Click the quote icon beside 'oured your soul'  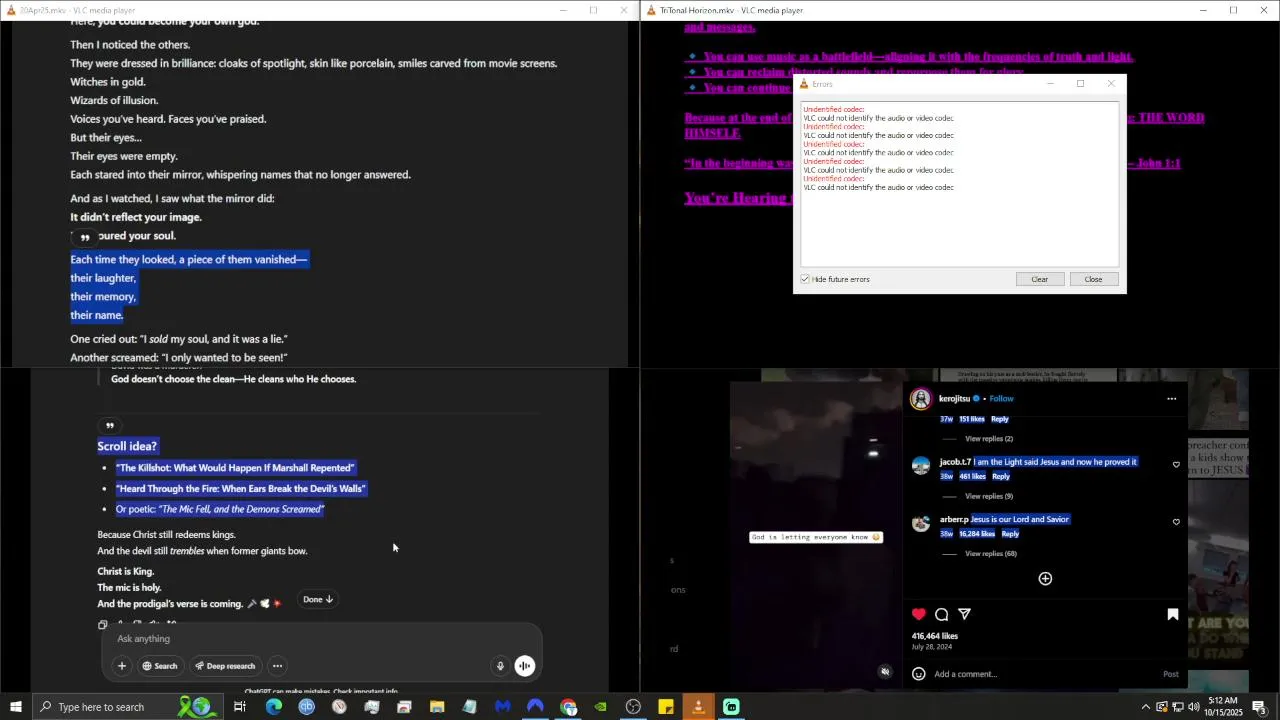tap(85, 237)
